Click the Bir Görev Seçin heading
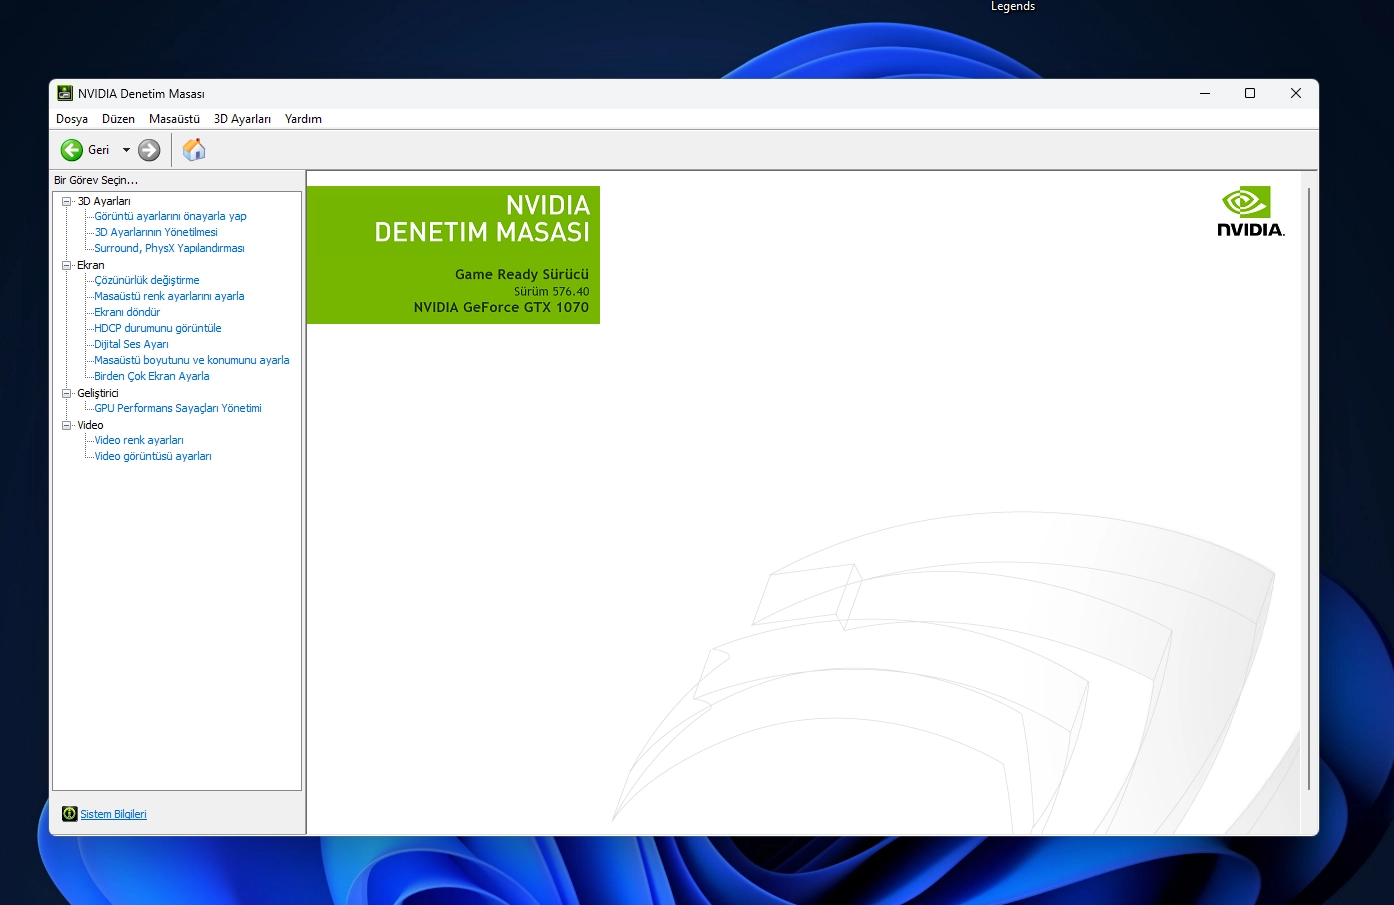1394x905 pixels. click(x=96, y=180)
